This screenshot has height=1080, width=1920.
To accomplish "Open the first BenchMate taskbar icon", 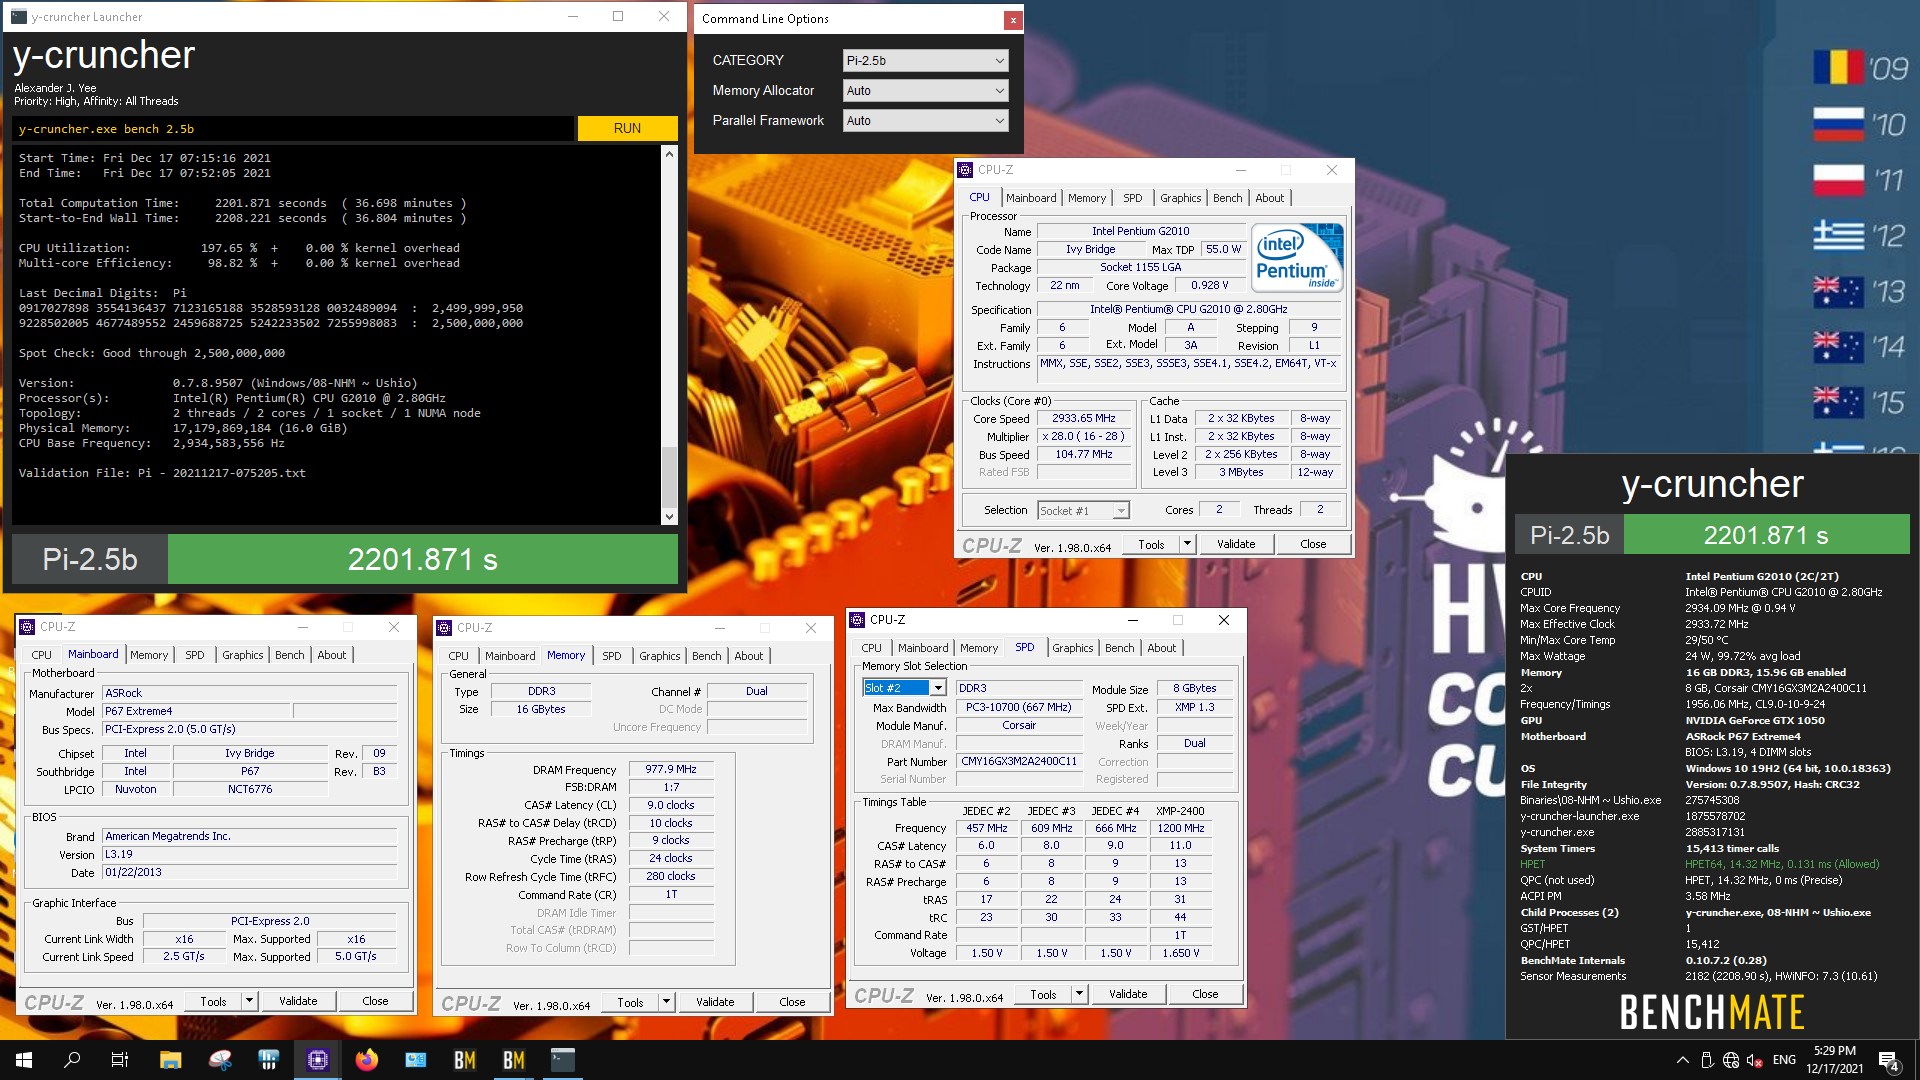I will click(x=465, y=1060).
